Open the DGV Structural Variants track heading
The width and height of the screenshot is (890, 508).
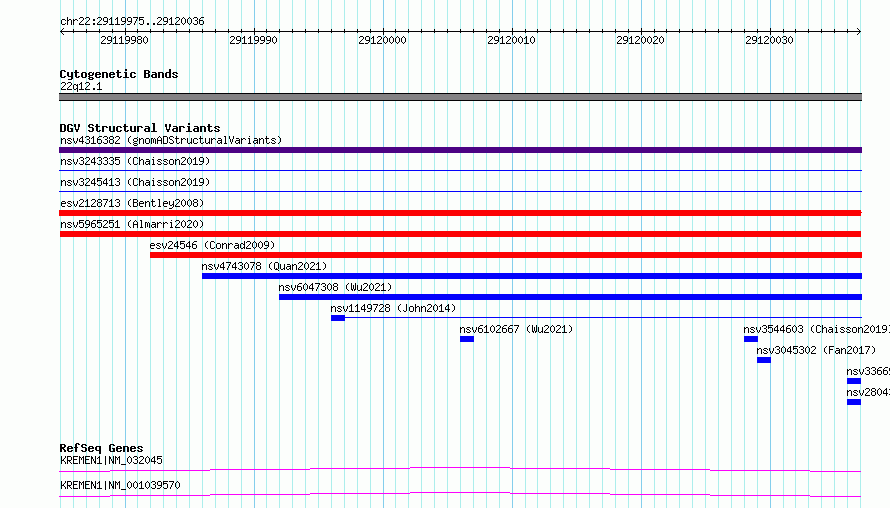pos(140,128)
